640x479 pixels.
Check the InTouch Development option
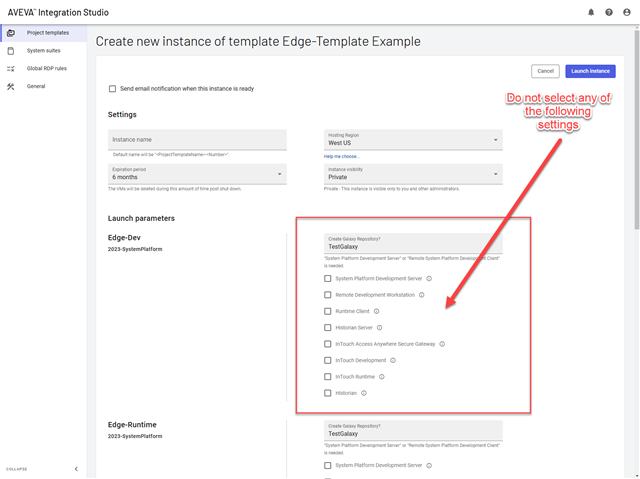(327, 360)
